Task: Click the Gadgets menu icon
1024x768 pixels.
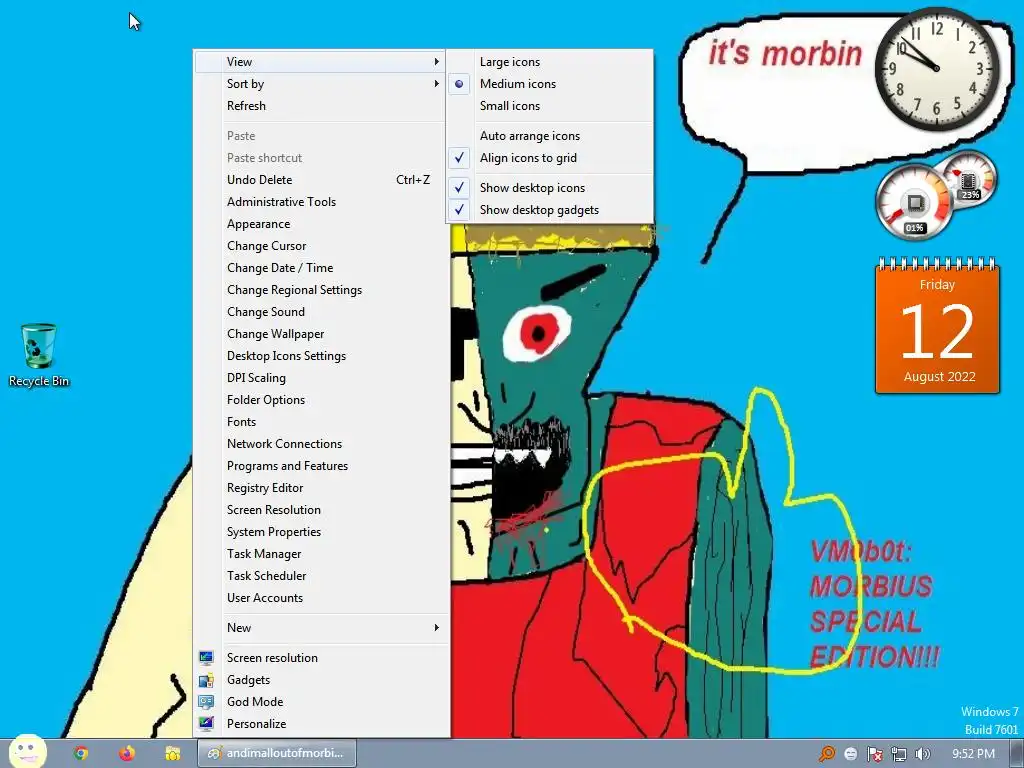Action: click(206, 680)
